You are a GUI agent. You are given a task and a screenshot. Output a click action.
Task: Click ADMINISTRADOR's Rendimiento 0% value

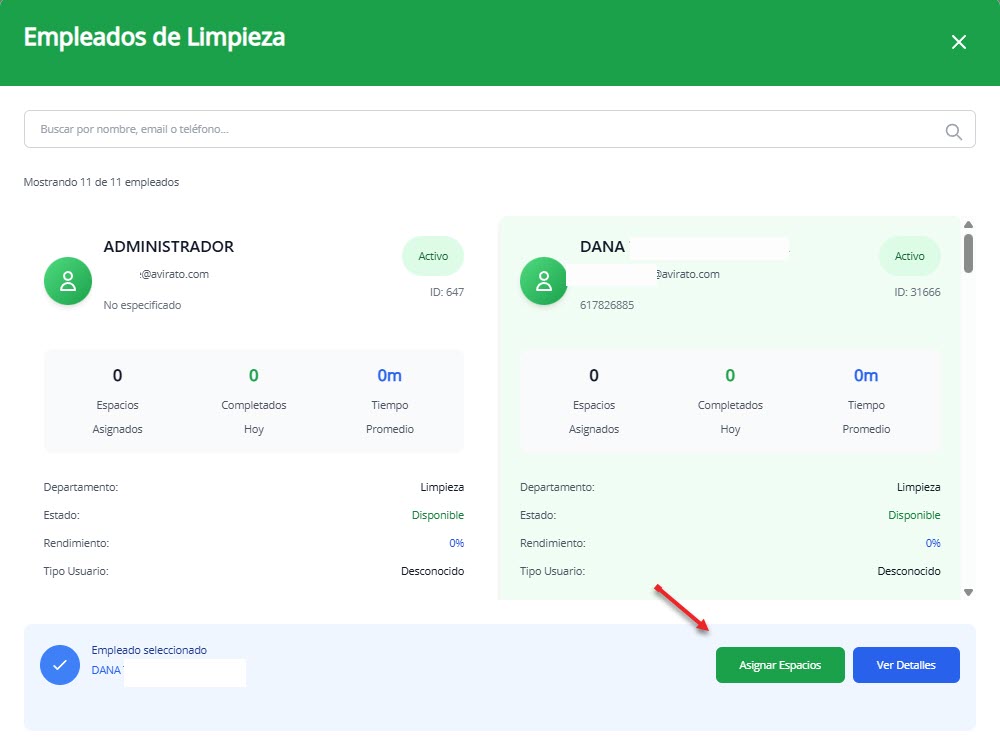click(456, 543)
